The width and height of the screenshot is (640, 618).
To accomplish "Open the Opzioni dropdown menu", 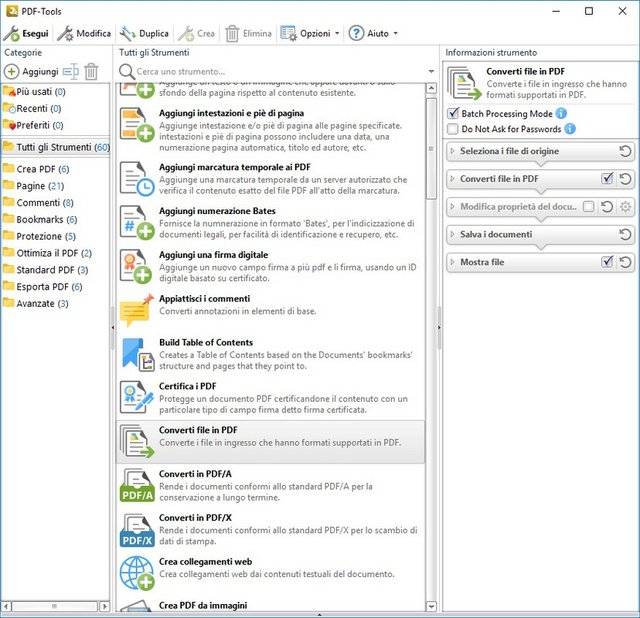I will 310,33.
